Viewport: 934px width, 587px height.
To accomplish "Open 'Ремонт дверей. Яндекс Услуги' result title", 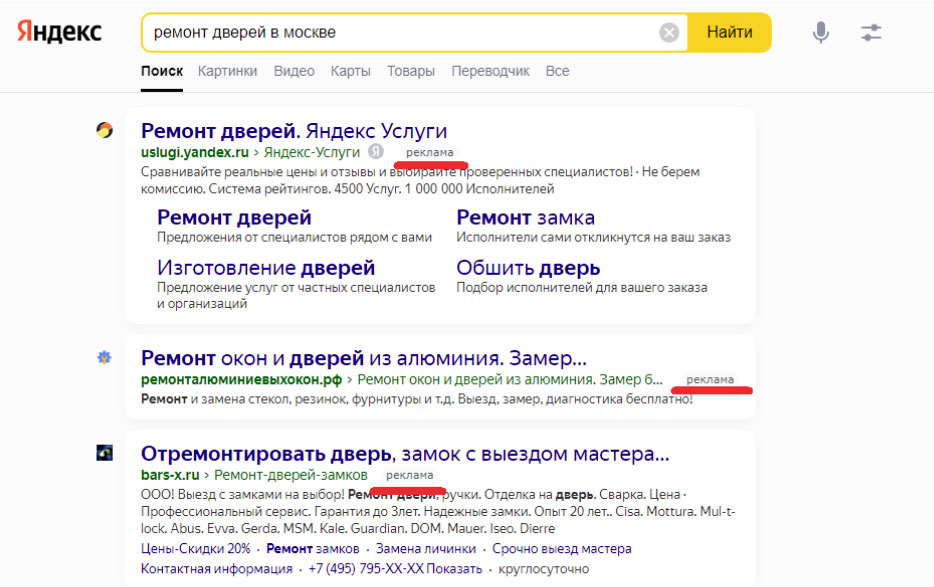I will coord(294,131).
